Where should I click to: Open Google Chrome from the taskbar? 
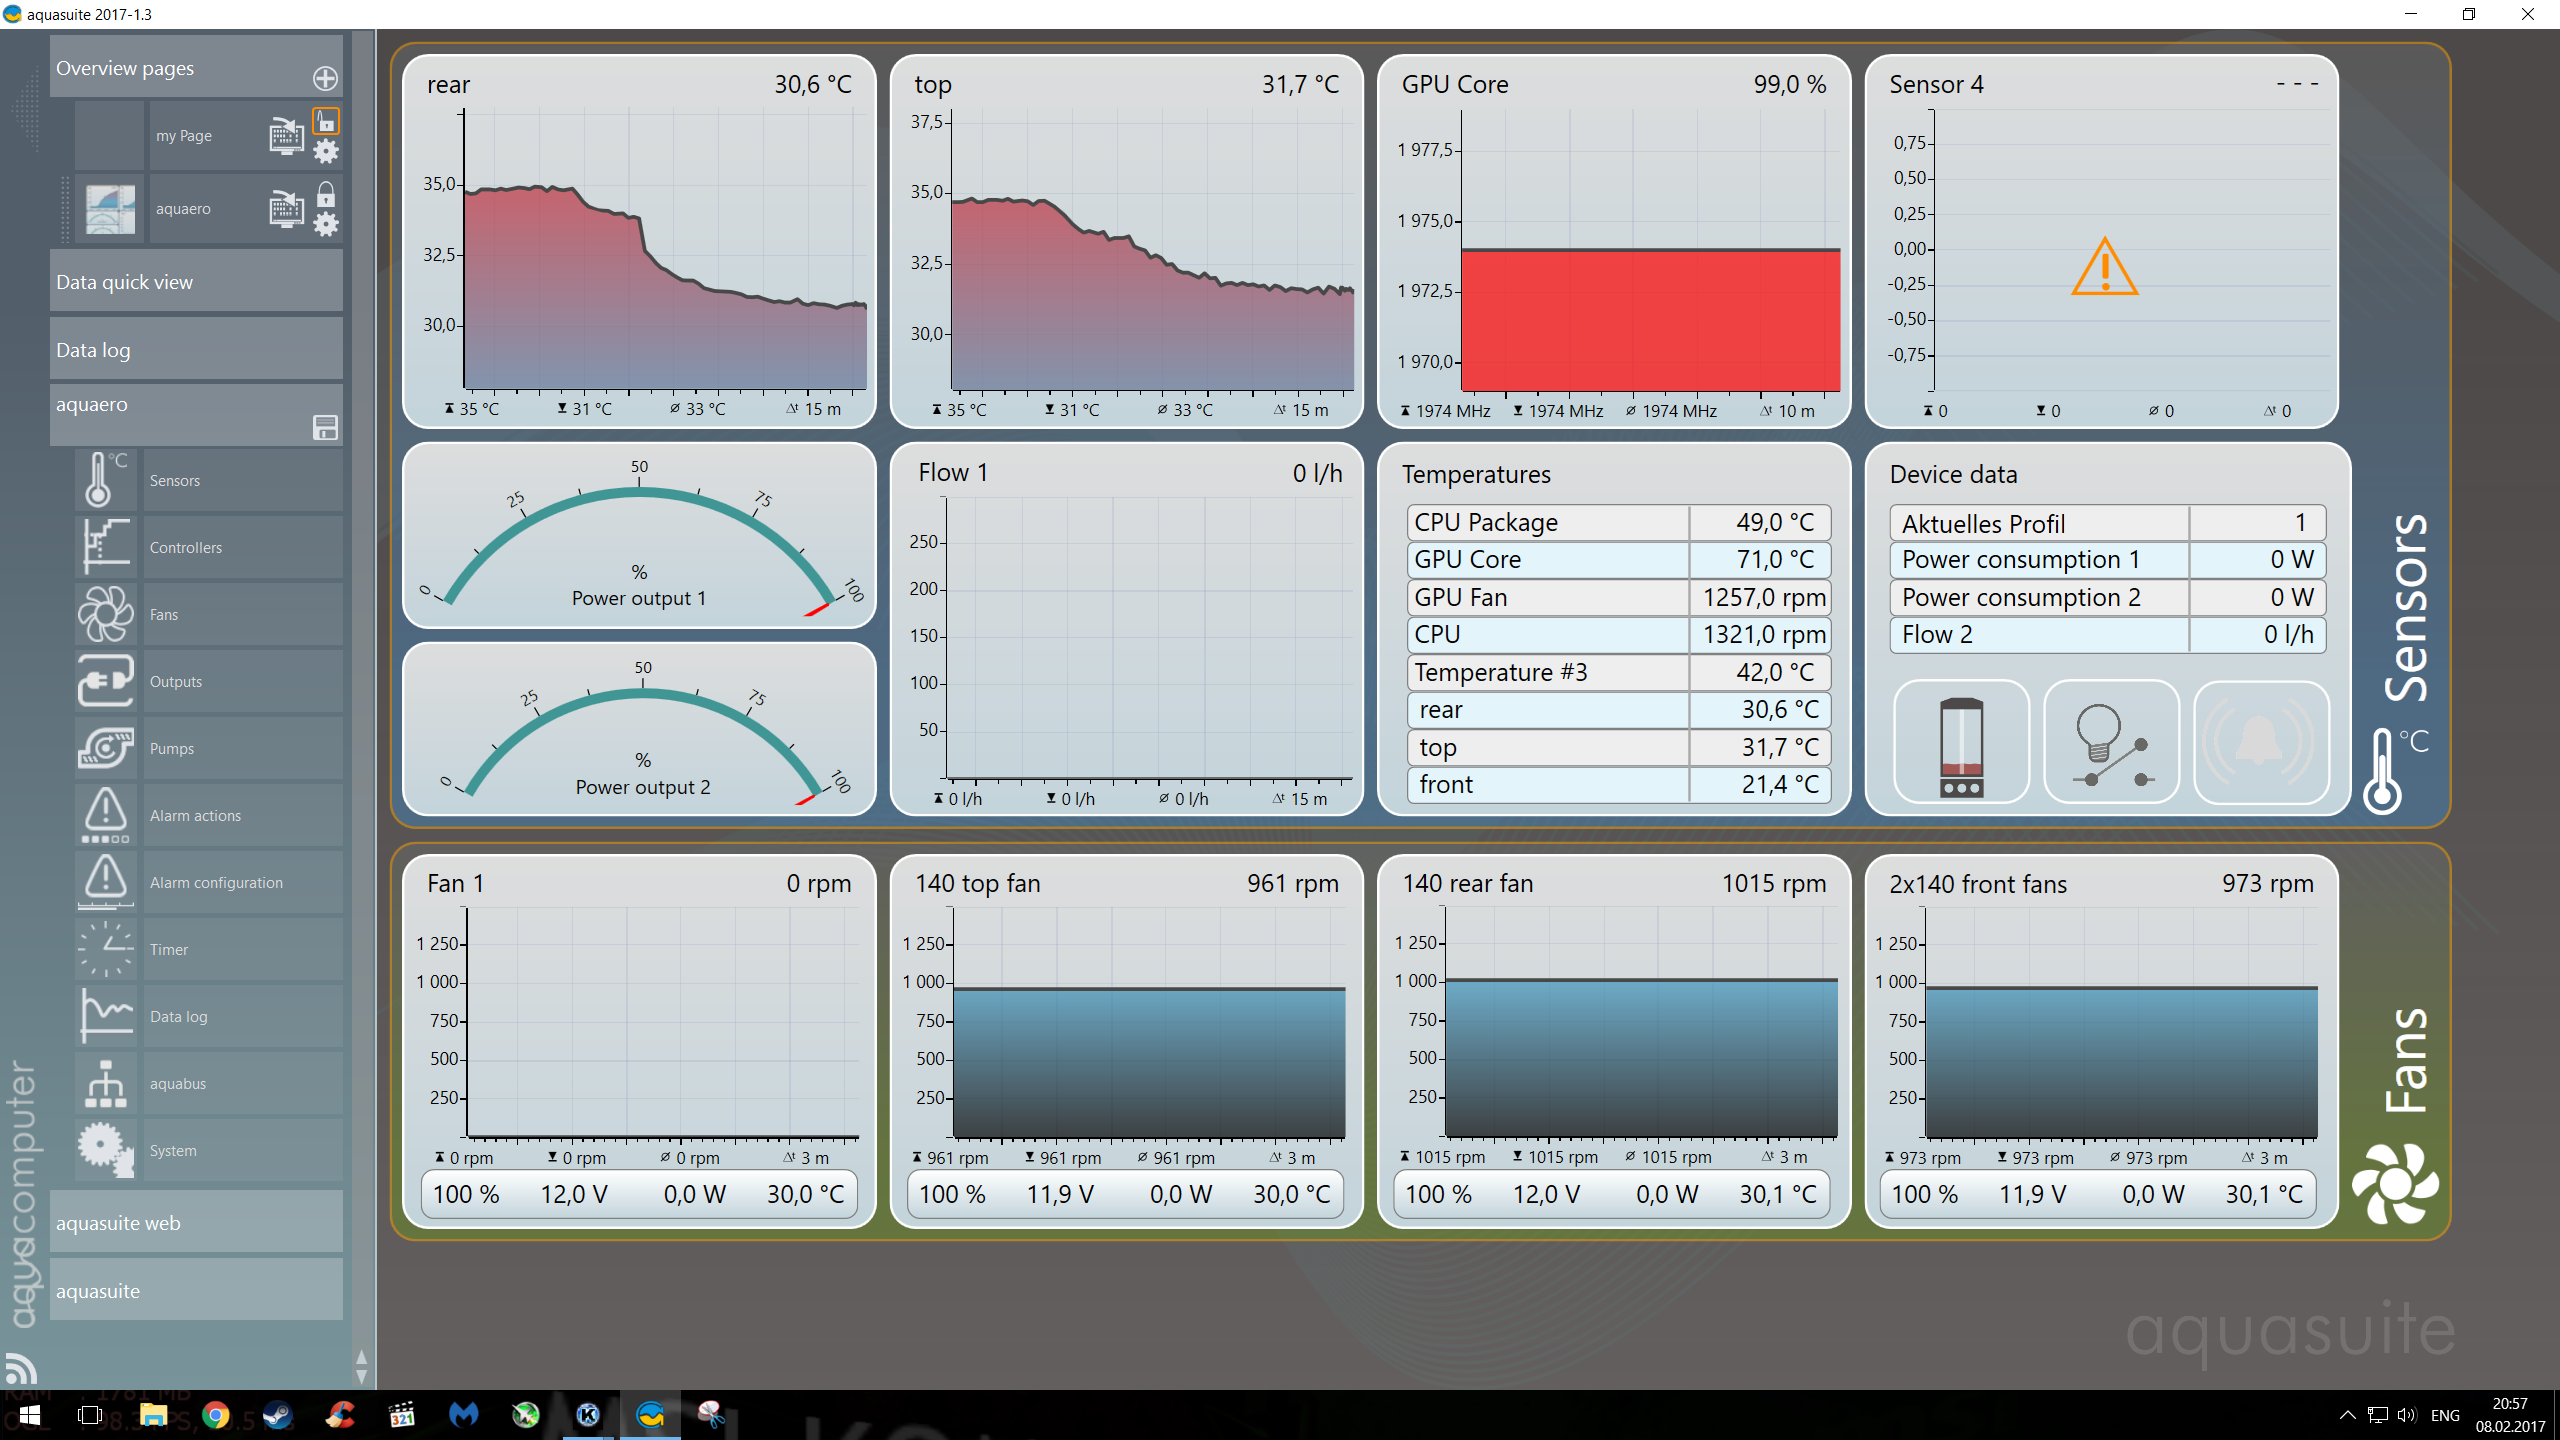[215, 1415]
